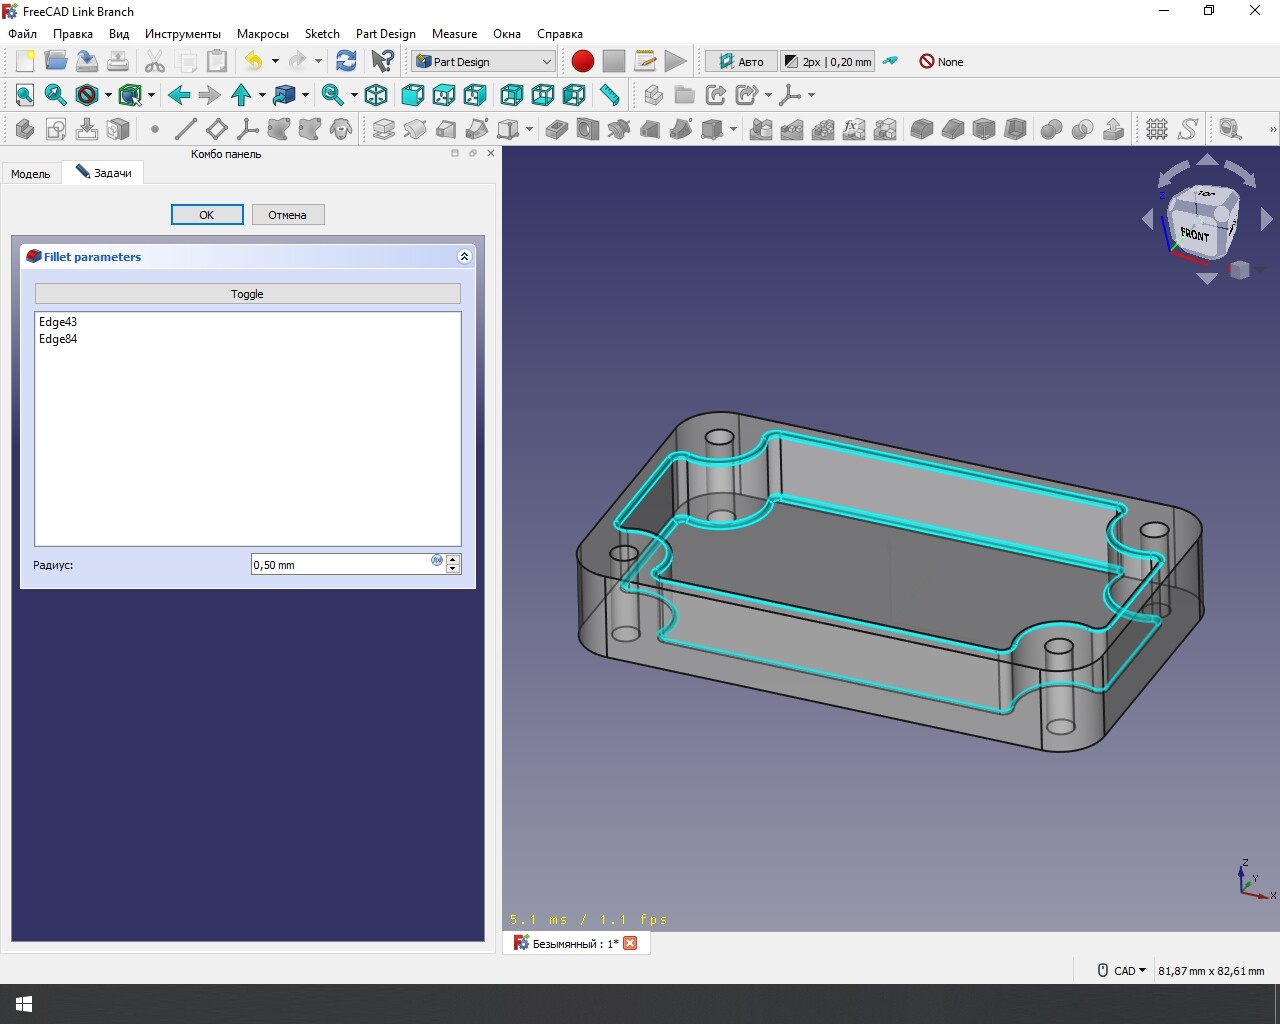Switch to the Модель tab

[x=31, y=174]
